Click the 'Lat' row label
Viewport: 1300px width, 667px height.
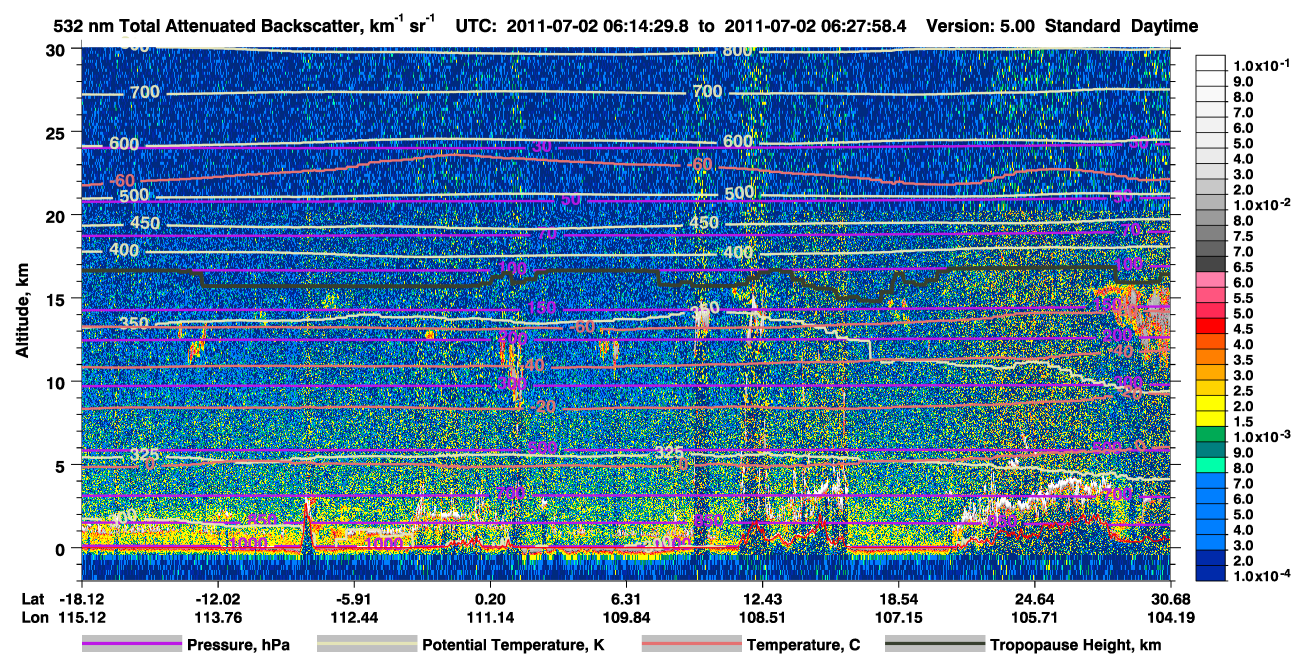[x=33, y=598]
